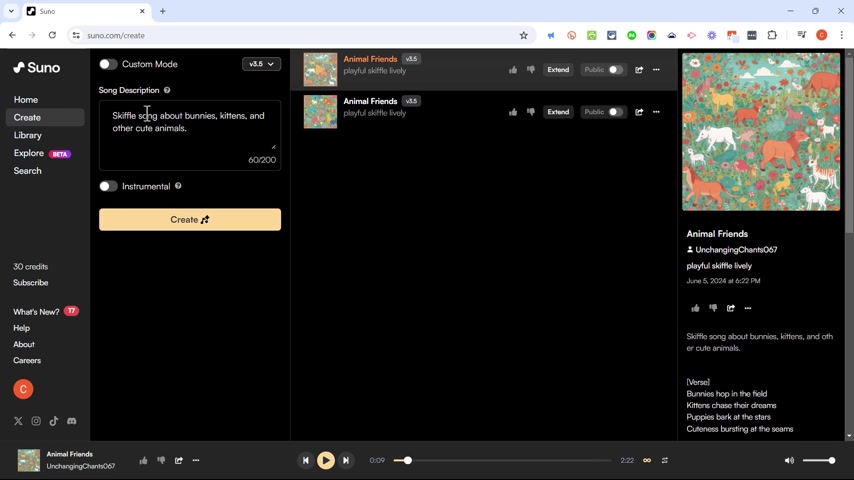854x480 pixels.
Task: Dislike the song in the player bar
Action: (161, 460)
